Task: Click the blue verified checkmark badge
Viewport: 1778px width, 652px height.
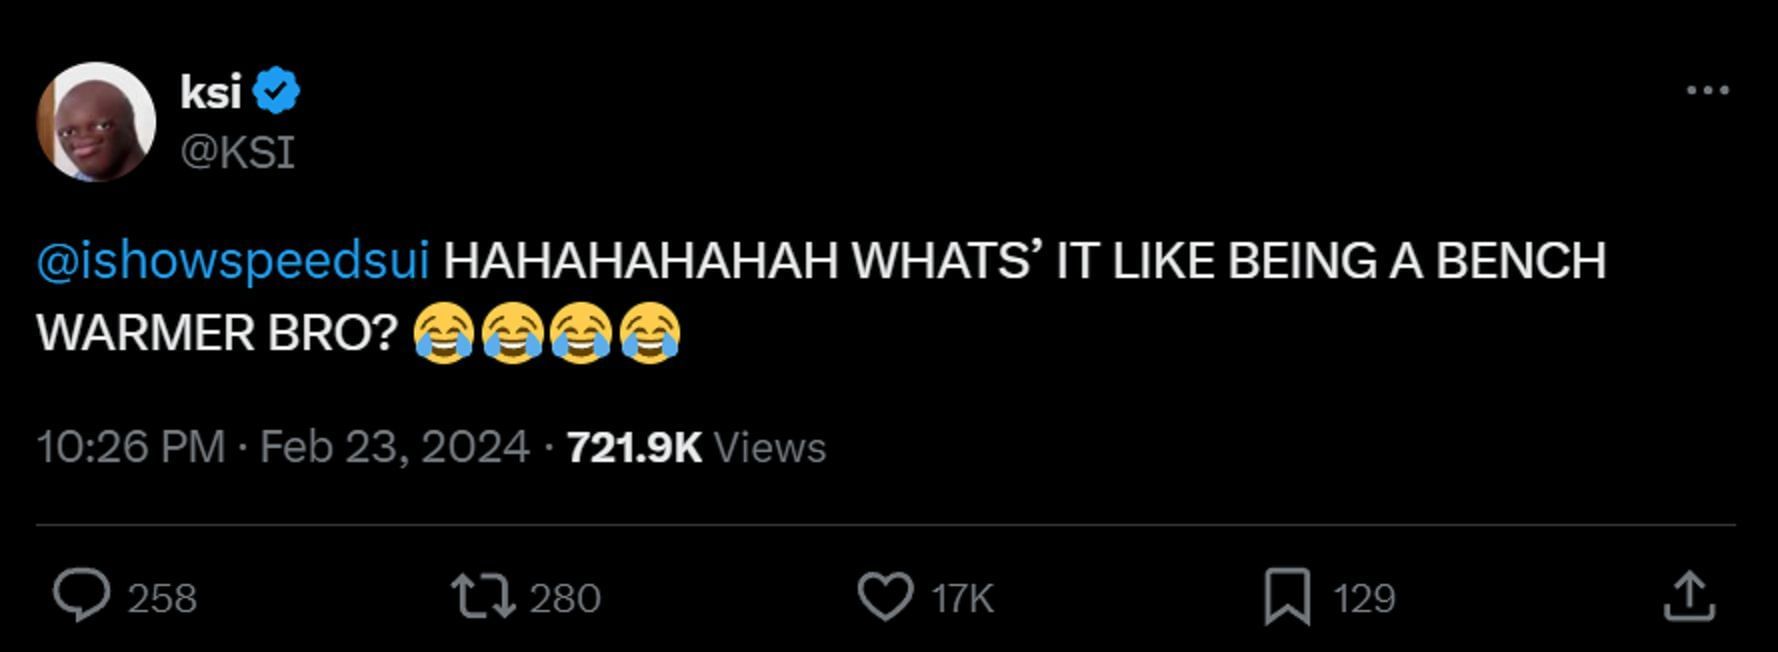Action: [276, 91]
